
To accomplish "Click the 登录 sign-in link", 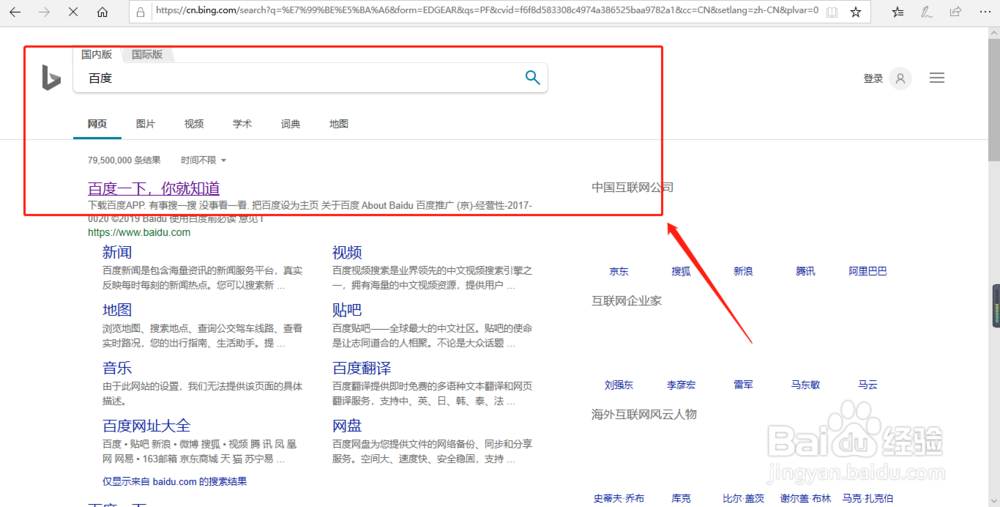I will point(873,78).
